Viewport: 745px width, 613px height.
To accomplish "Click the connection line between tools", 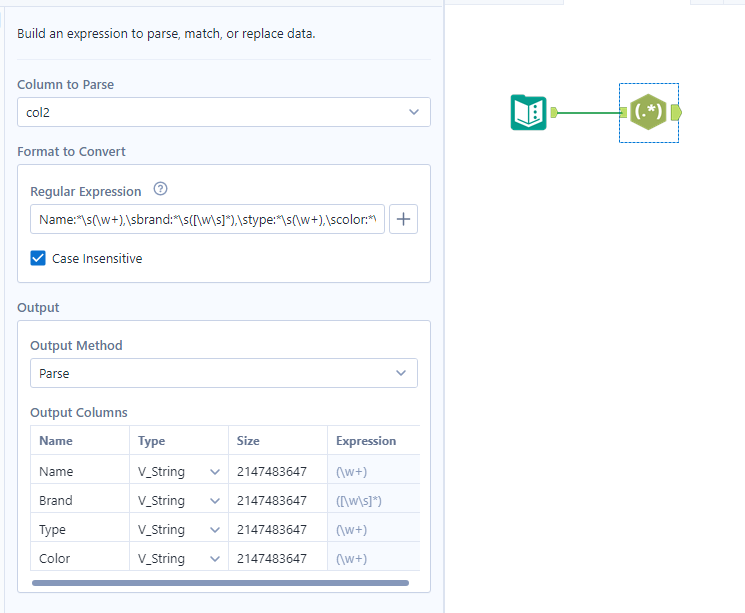I will (588, 112).
